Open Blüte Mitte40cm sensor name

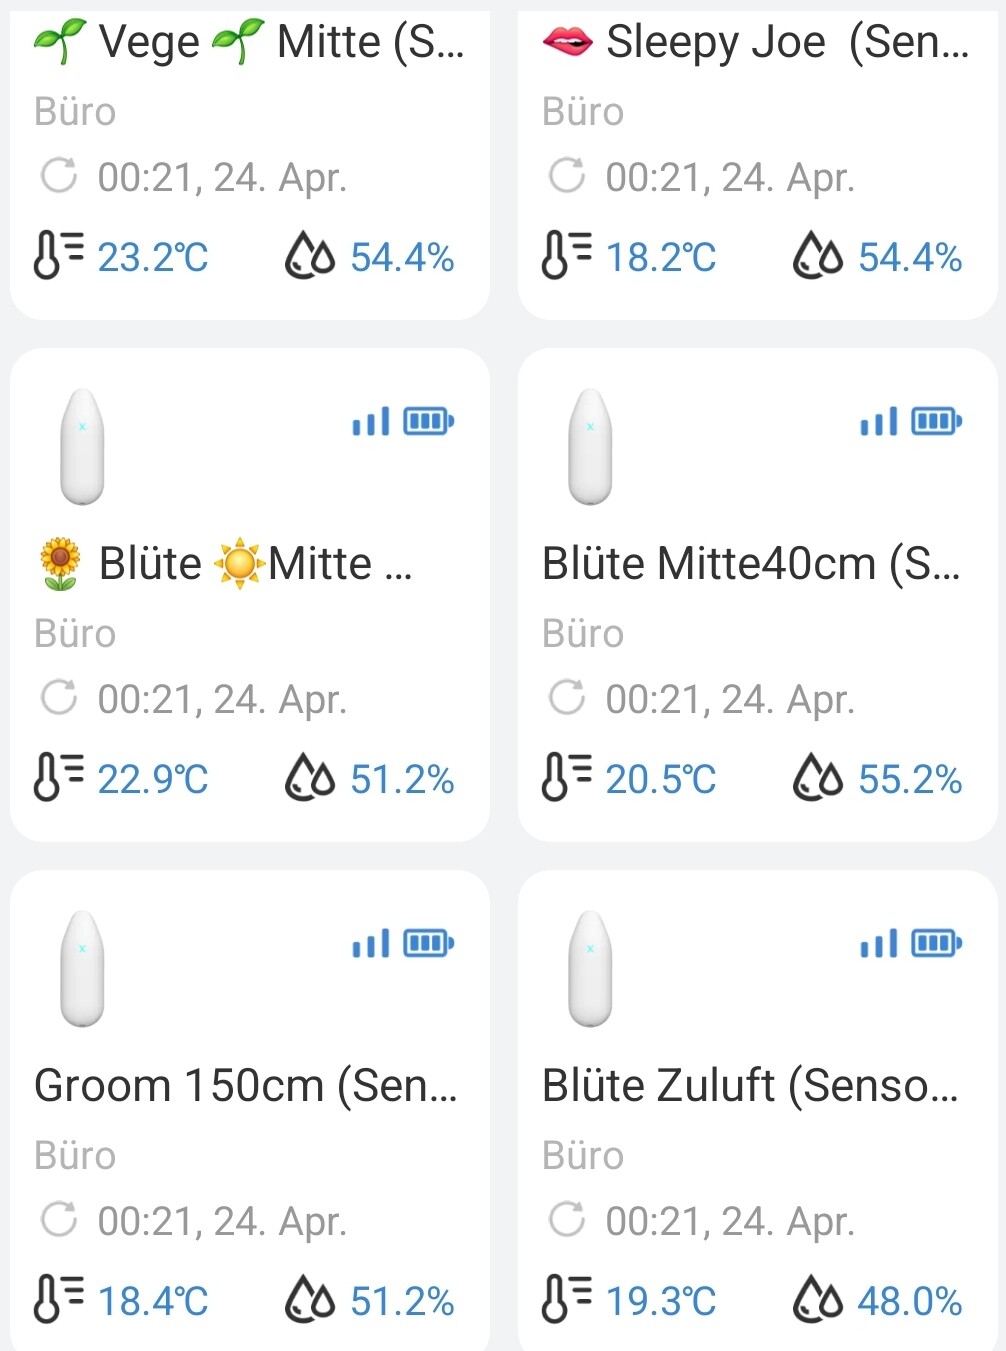(x=750, y=564)
